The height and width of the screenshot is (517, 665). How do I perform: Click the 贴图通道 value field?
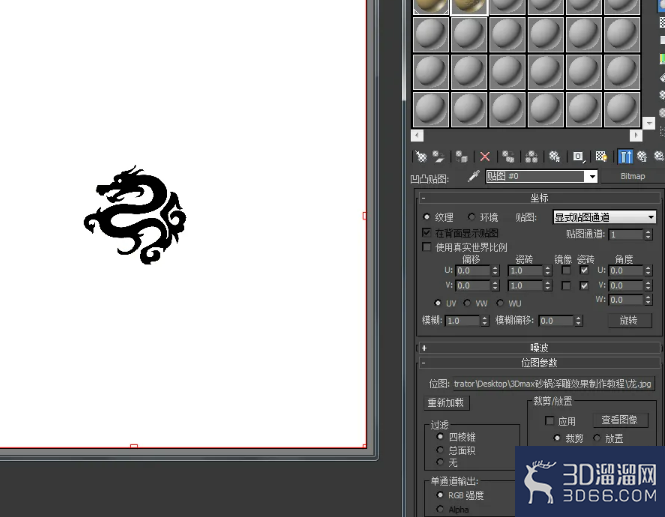tap(626, 235)
